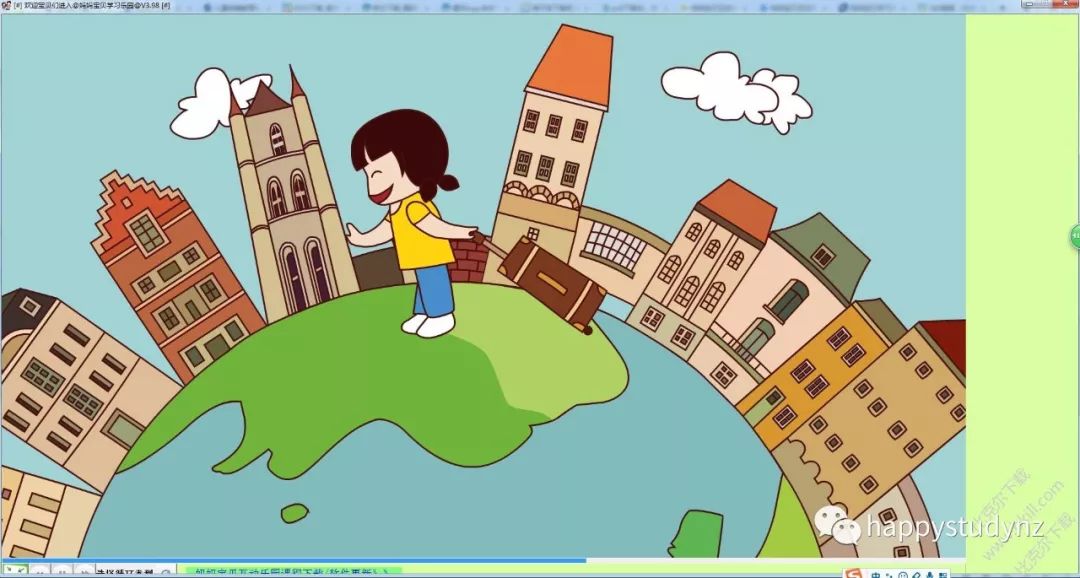Click the application icon in the title bar
Image resolution: width=1080 pixels, height=578 pixels.
pos(6,5)
